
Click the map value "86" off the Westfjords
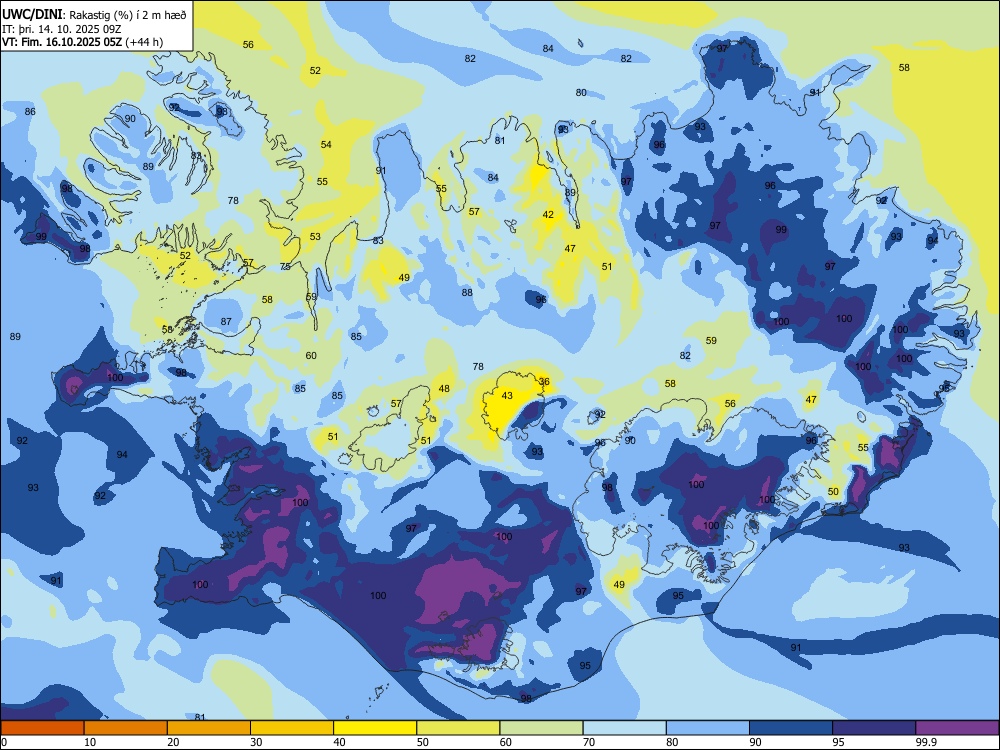(x=30, y=112)
